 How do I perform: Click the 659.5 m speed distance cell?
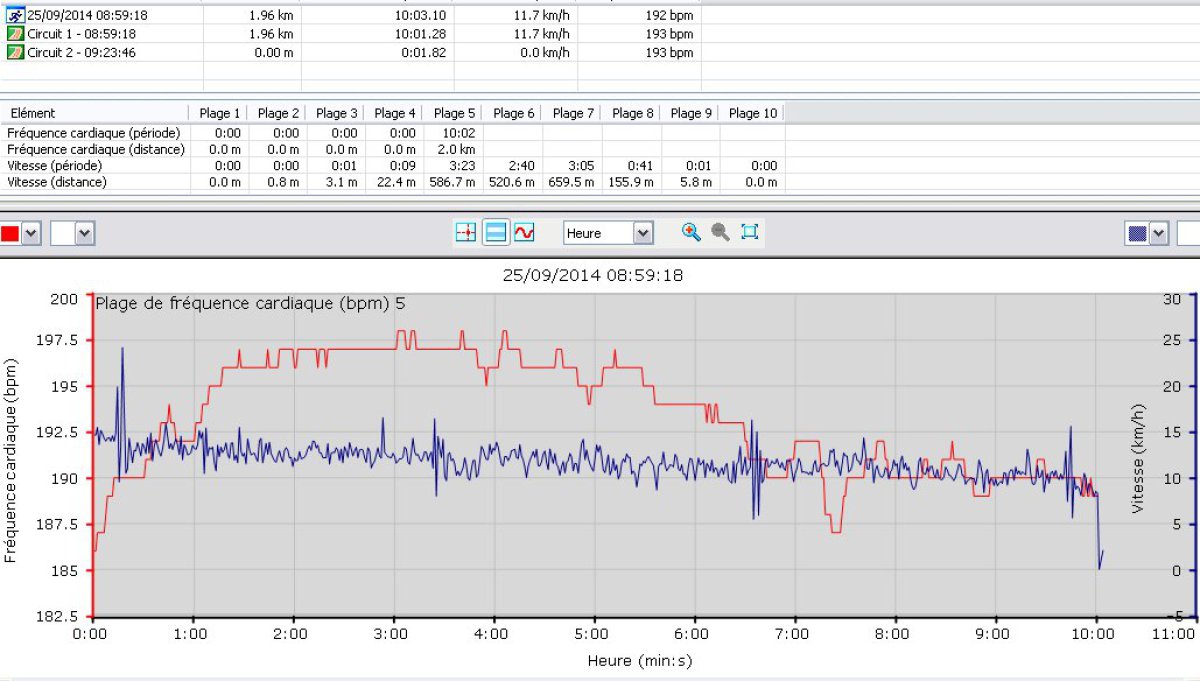point(571,182)
